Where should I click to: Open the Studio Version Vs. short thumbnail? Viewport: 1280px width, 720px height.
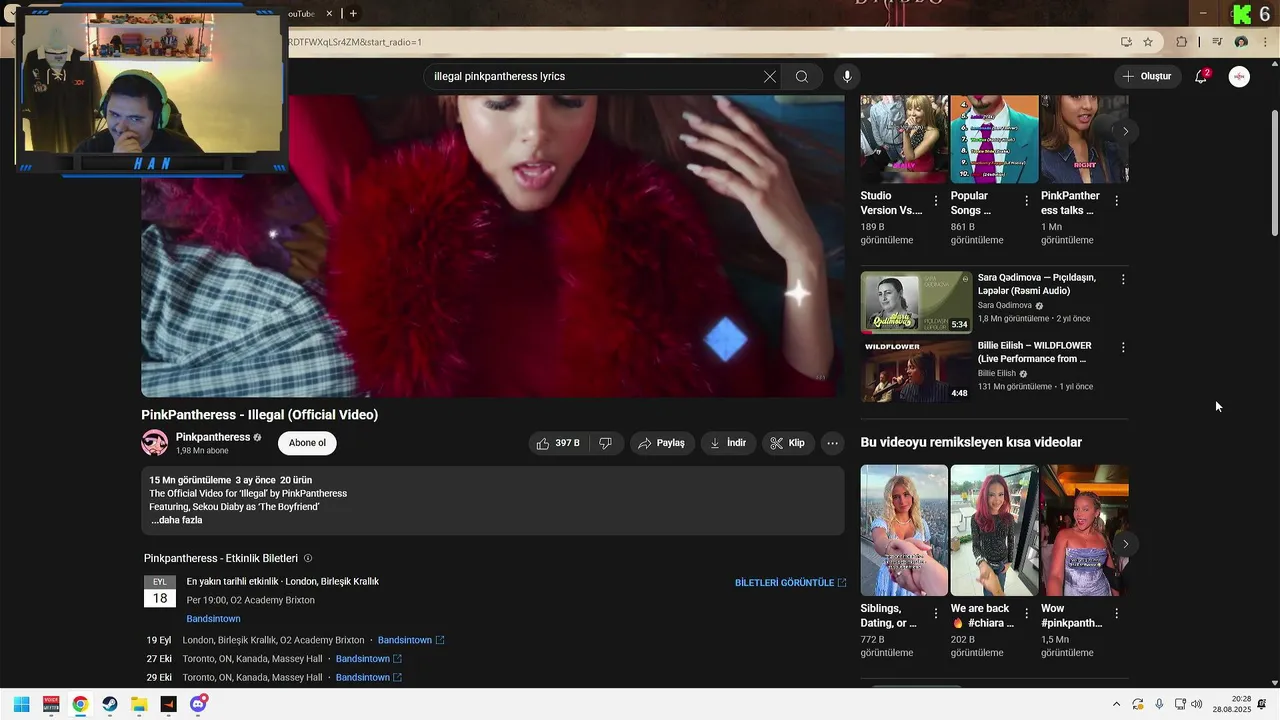pyautogui.click(x=904, y=139)
